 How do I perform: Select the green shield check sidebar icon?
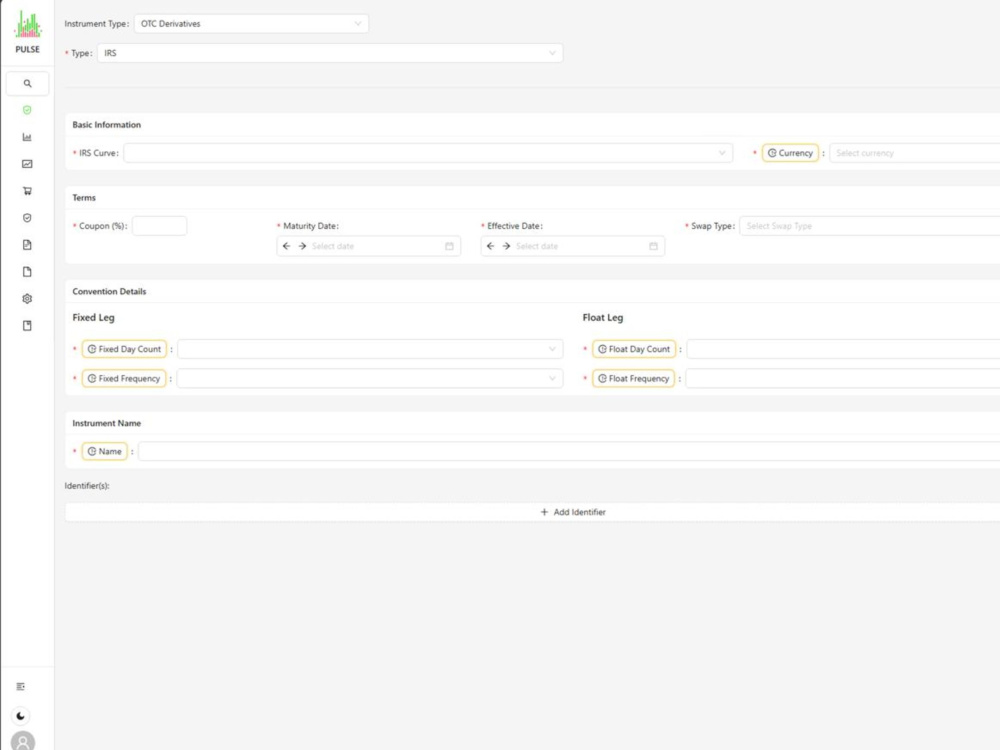click(x=27, y=110)
